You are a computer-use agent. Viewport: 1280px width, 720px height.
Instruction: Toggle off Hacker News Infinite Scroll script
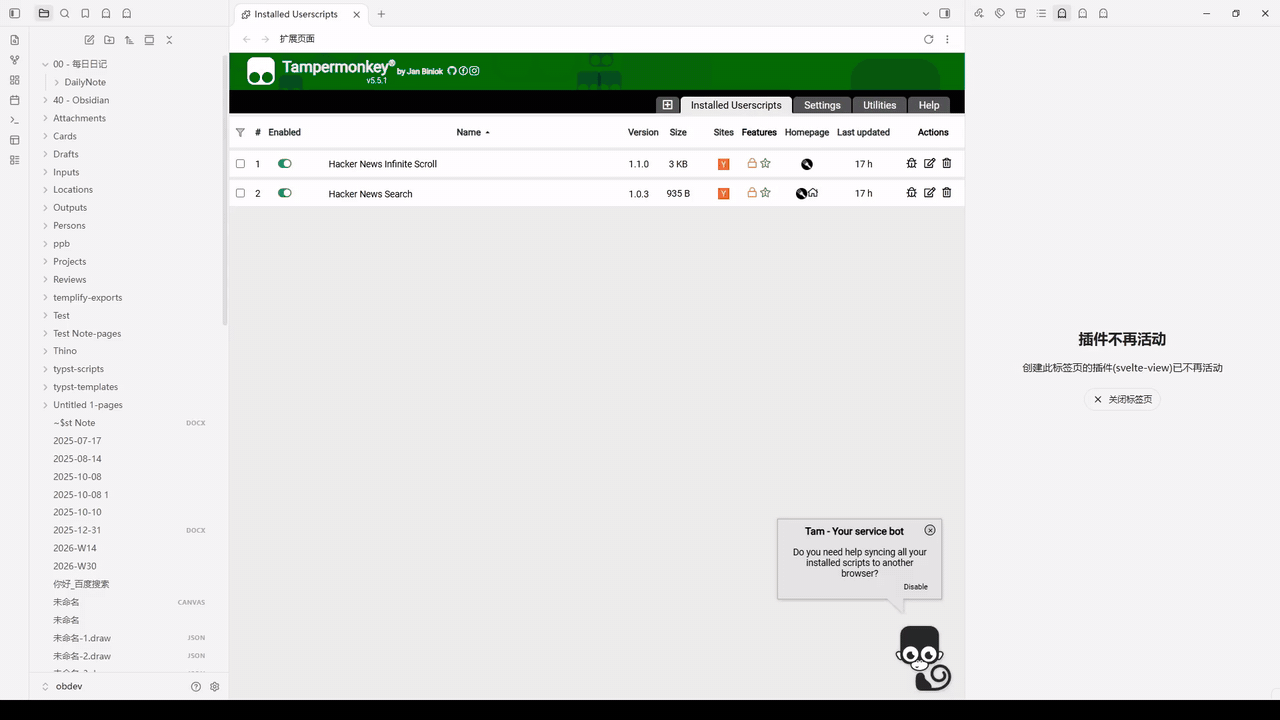pyautogui.click(x=285, y=163)
